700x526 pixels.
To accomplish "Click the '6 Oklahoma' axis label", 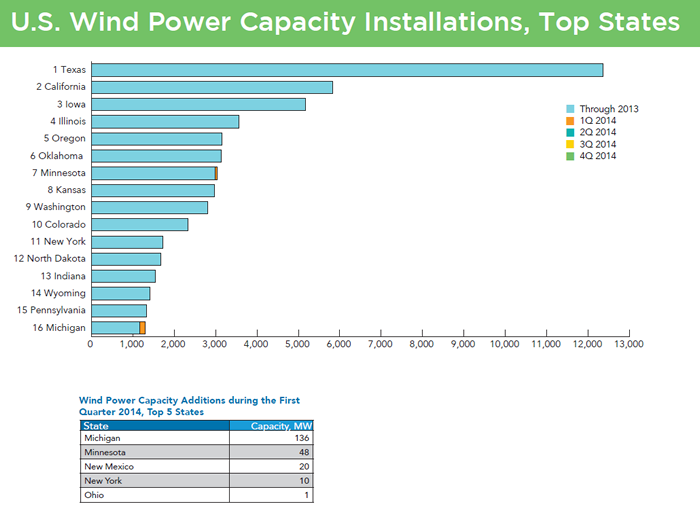I will click(x=57, y=156).
